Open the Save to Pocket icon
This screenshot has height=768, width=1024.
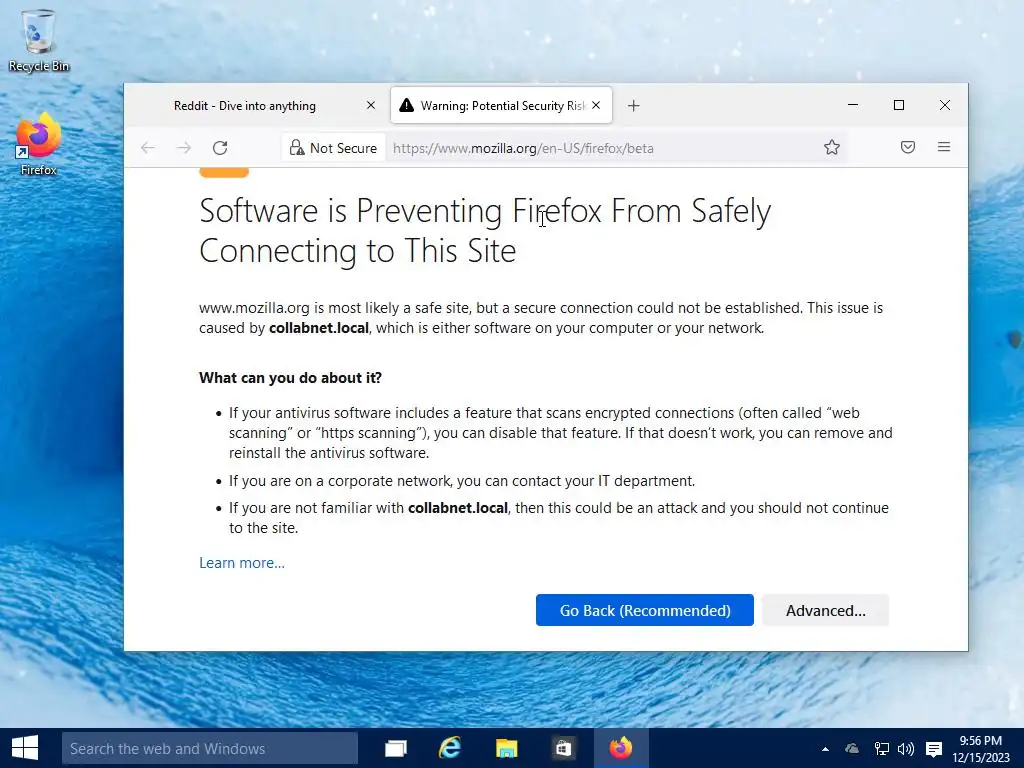coord(908,148)
